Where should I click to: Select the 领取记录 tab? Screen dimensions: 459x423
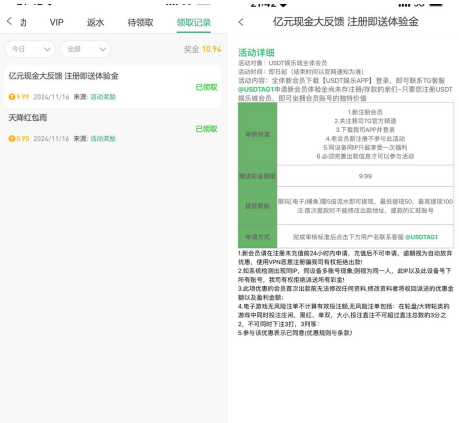pyautogui.click(x=194, y=22)
